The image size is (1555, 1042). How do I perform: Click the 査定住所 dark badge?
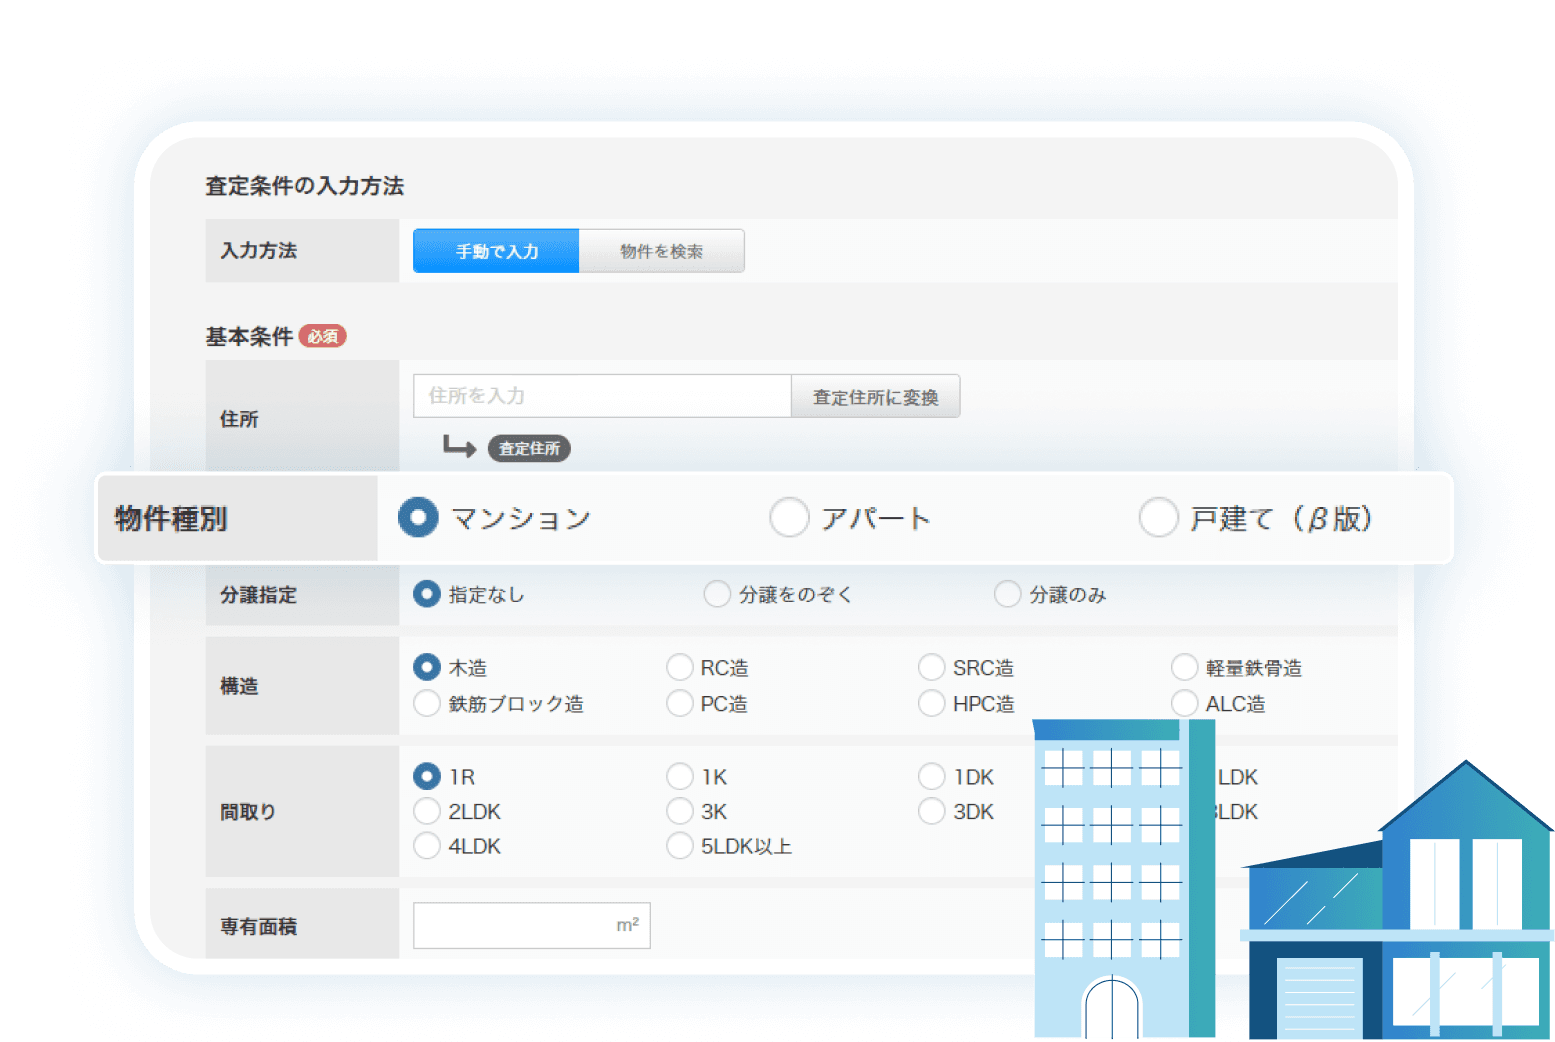pyautogui.click(x=529, y=449)
